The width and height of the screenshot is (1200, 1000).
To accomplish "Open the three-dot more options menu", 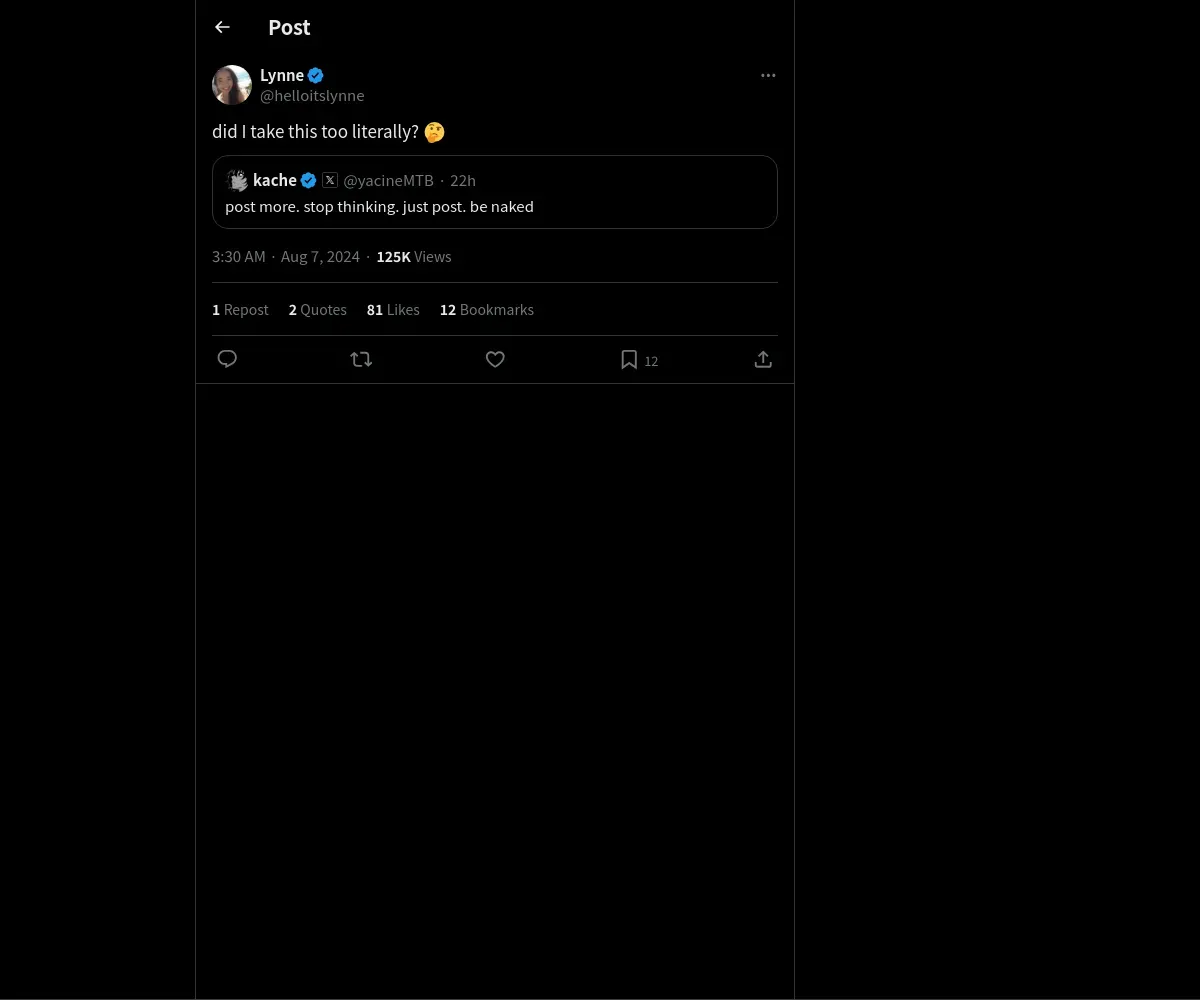I will (x=768, y=75).
